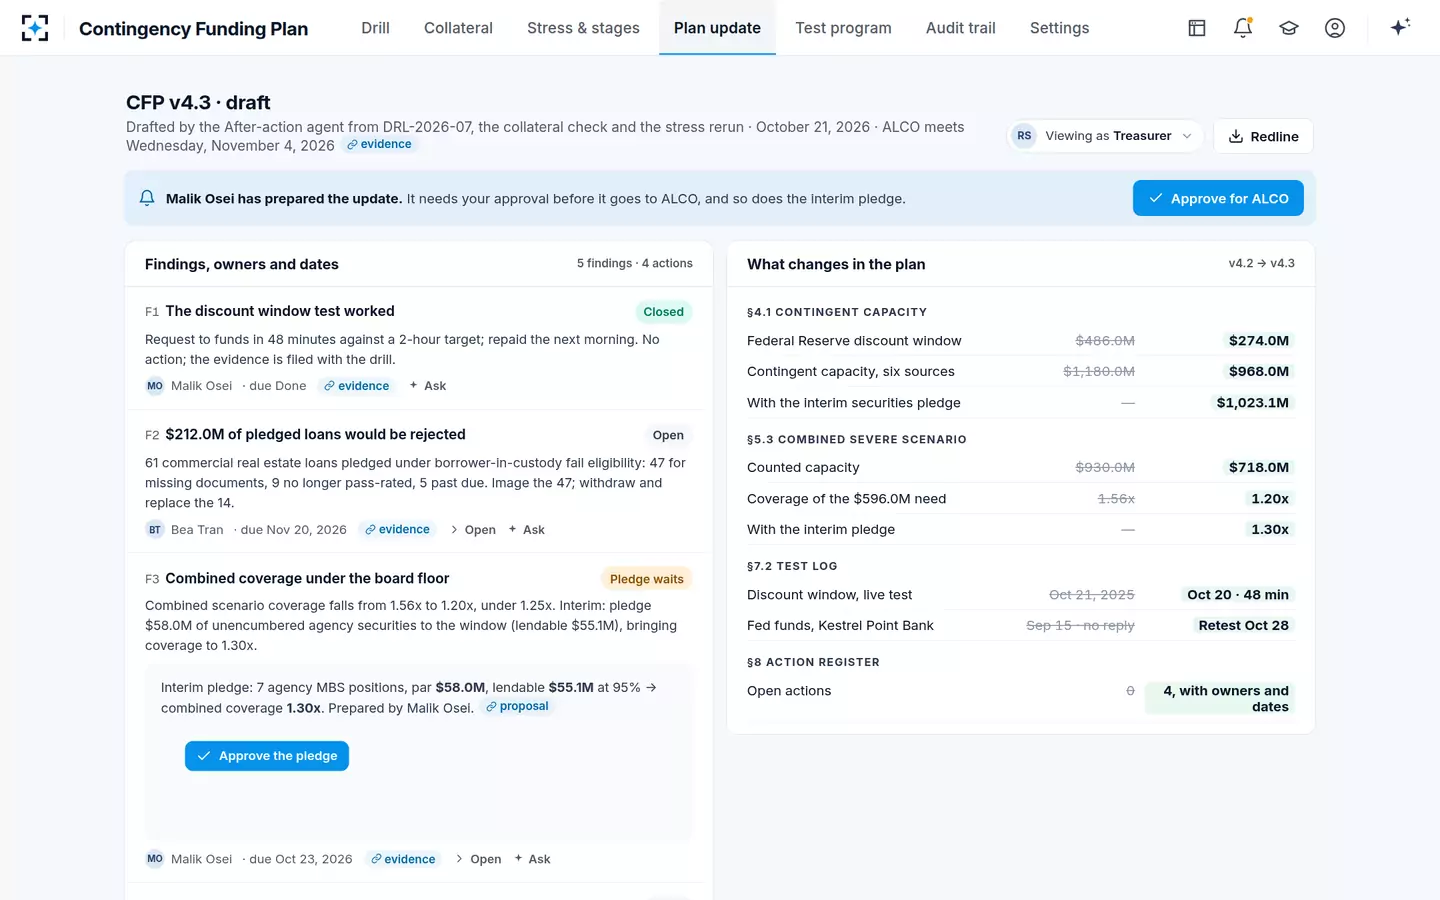Open the Audit trail tab

[960, 28]
